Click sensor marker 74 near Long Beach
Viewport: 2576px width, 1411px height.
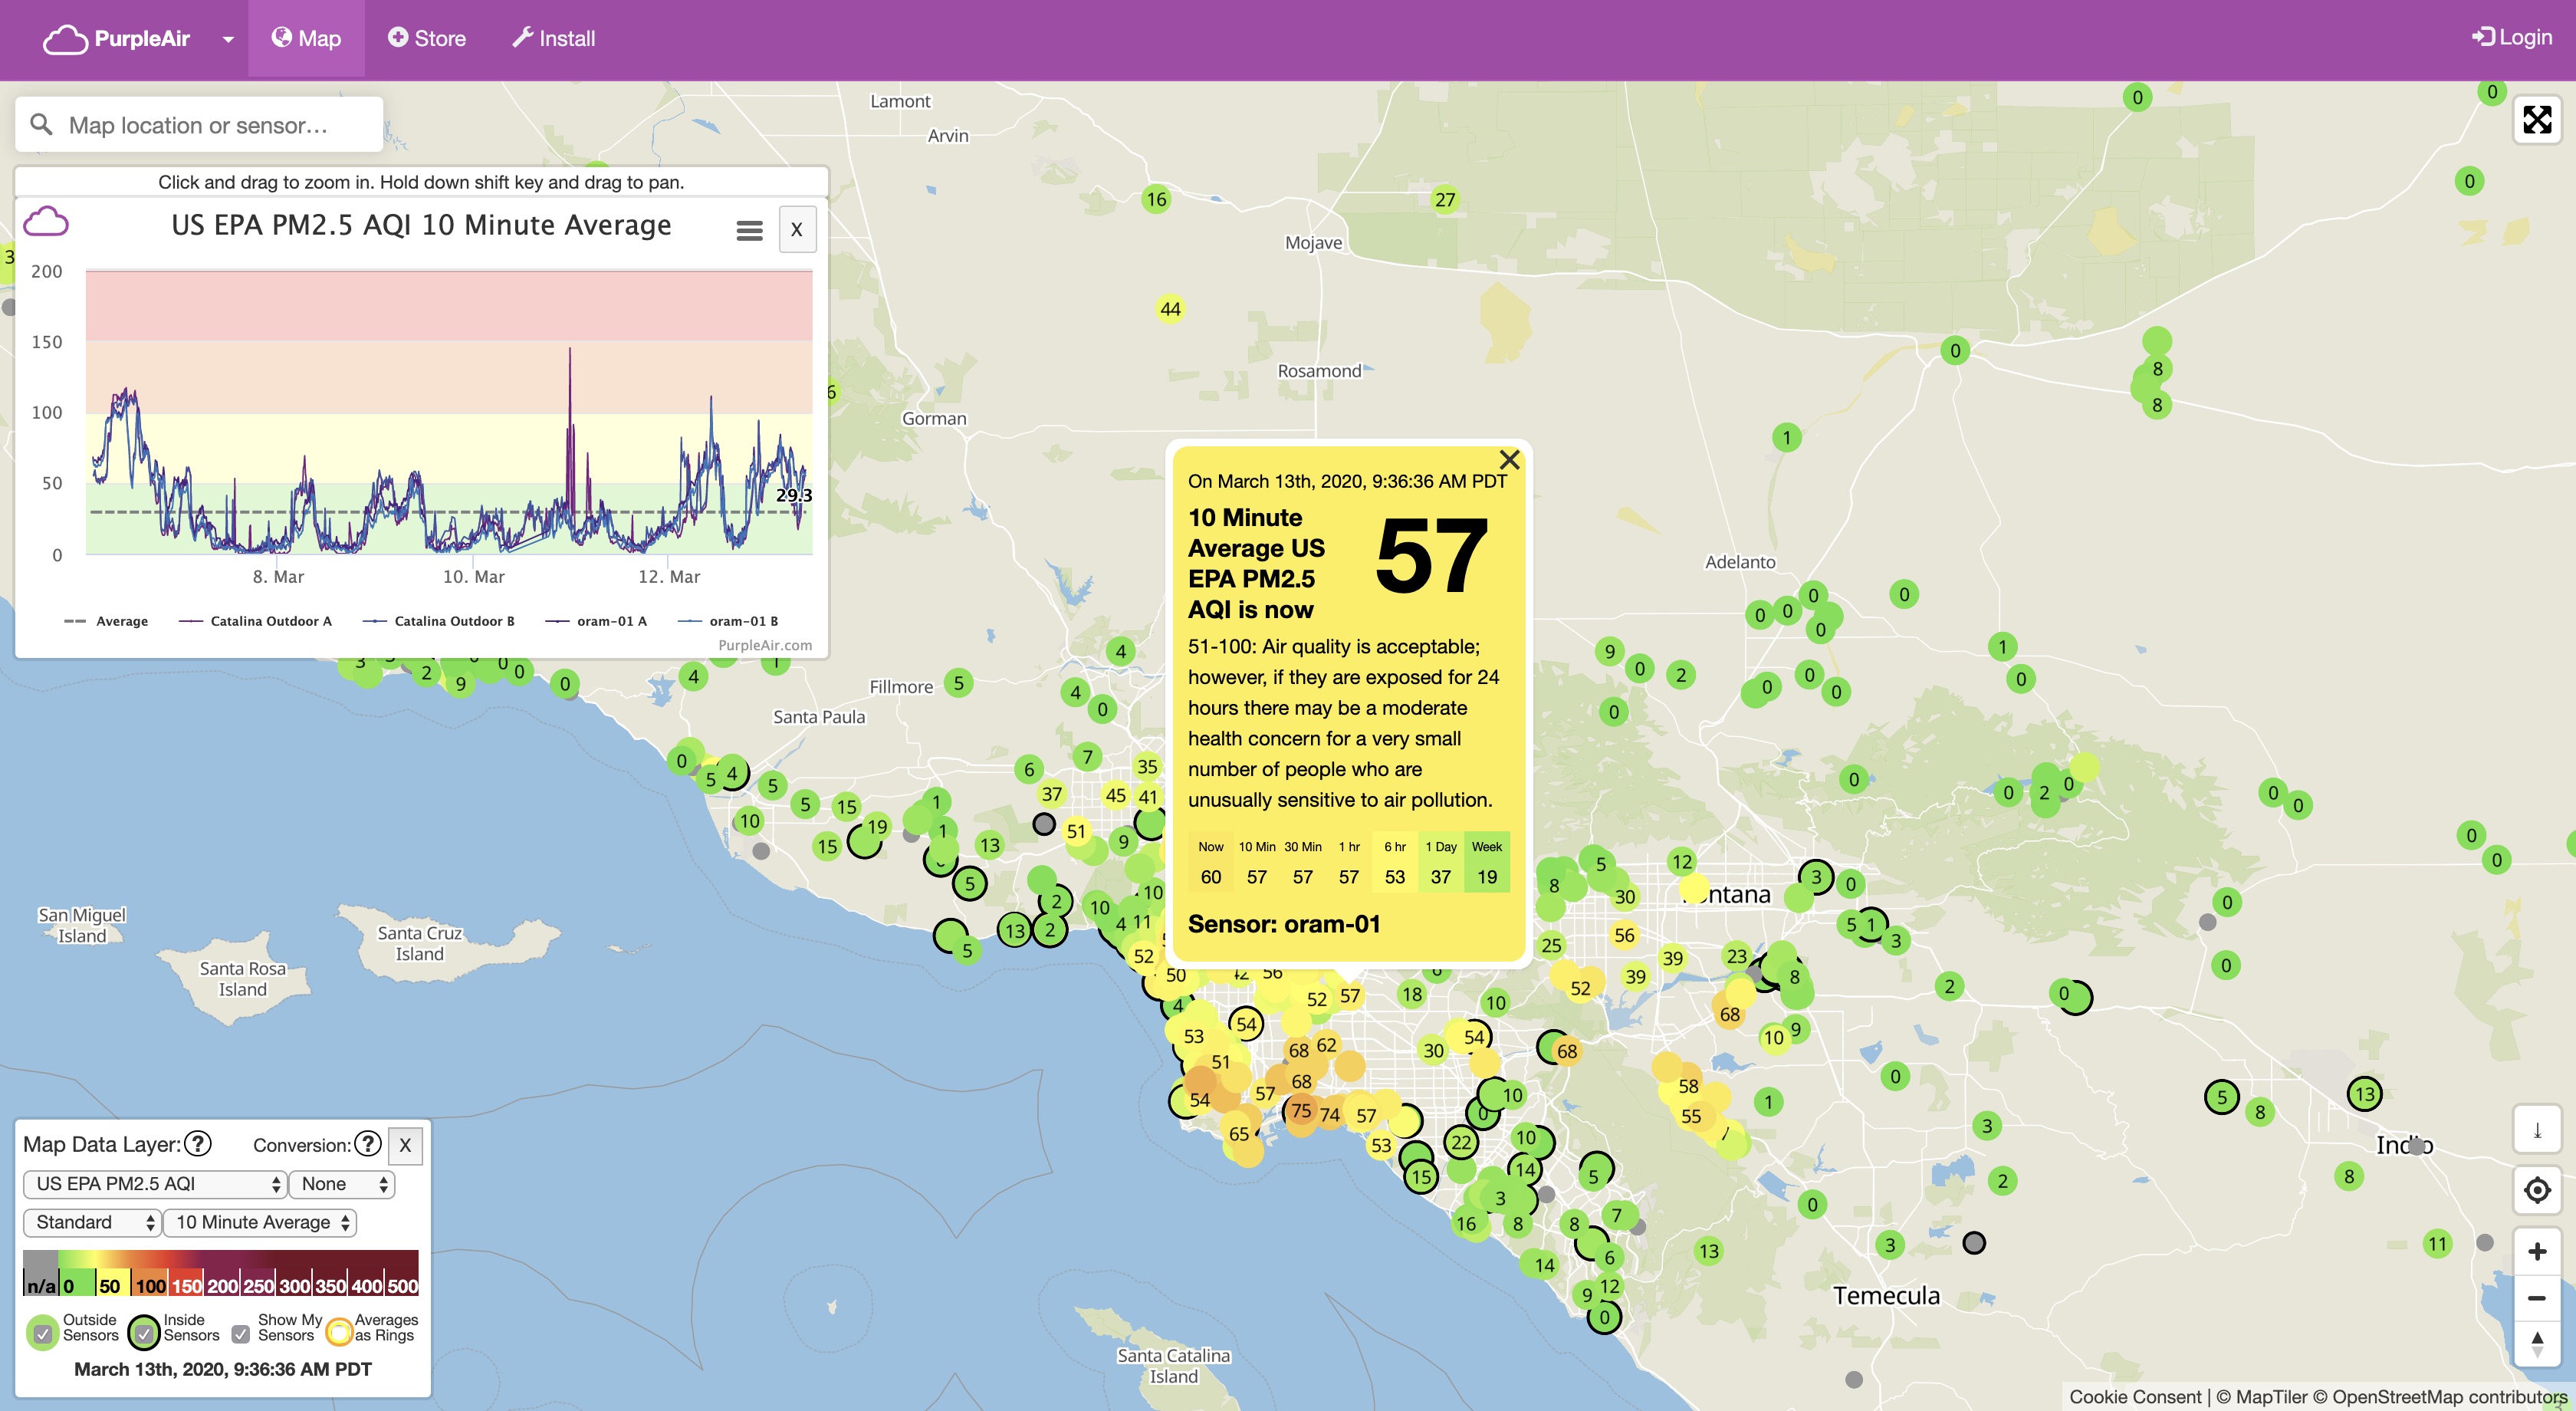coord(1329,1114)
